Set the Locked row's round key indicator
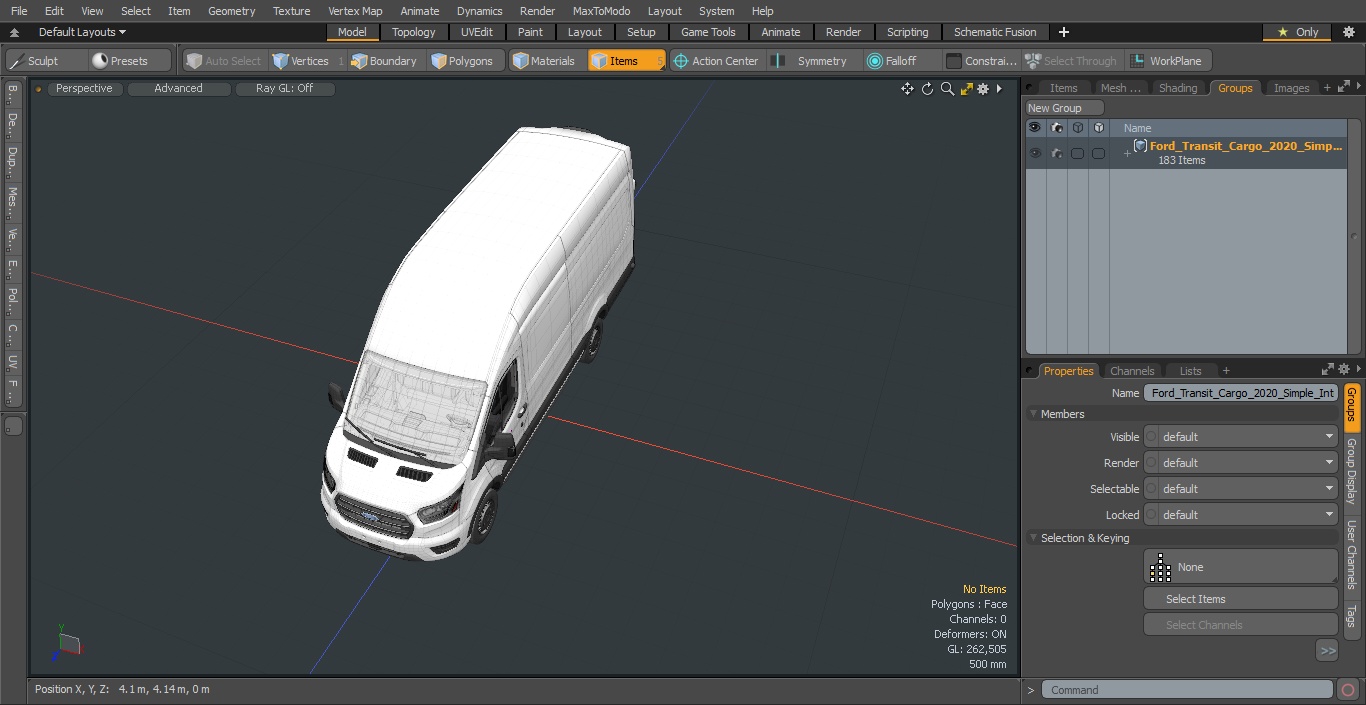 1151,515
